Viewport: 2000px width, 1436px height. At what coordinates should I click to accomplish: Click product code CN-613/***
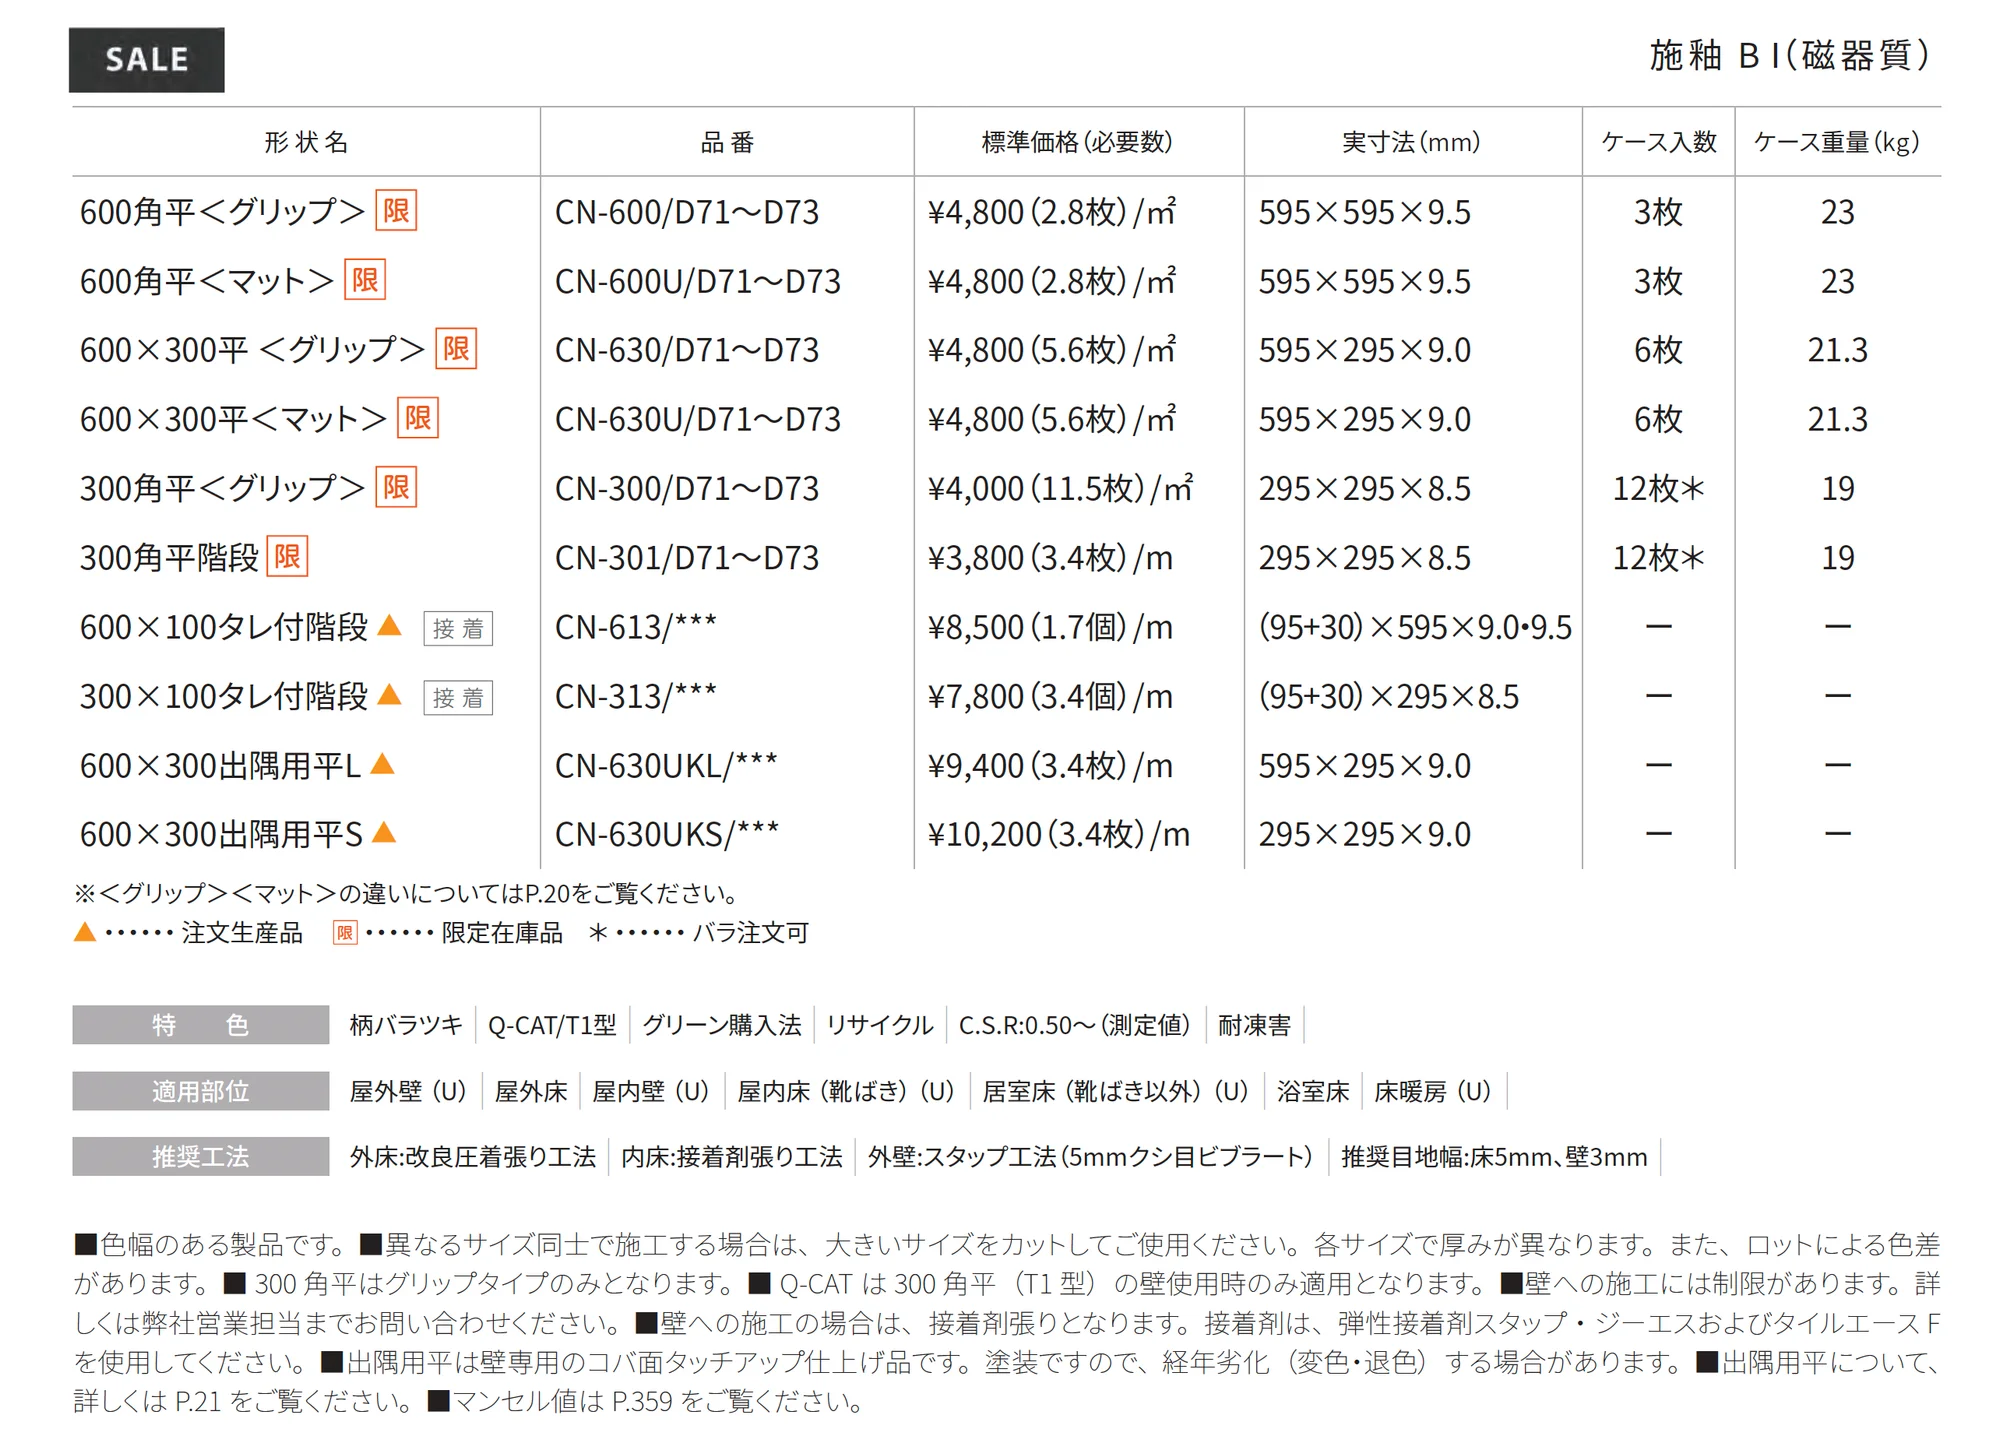tap(636, 627)
